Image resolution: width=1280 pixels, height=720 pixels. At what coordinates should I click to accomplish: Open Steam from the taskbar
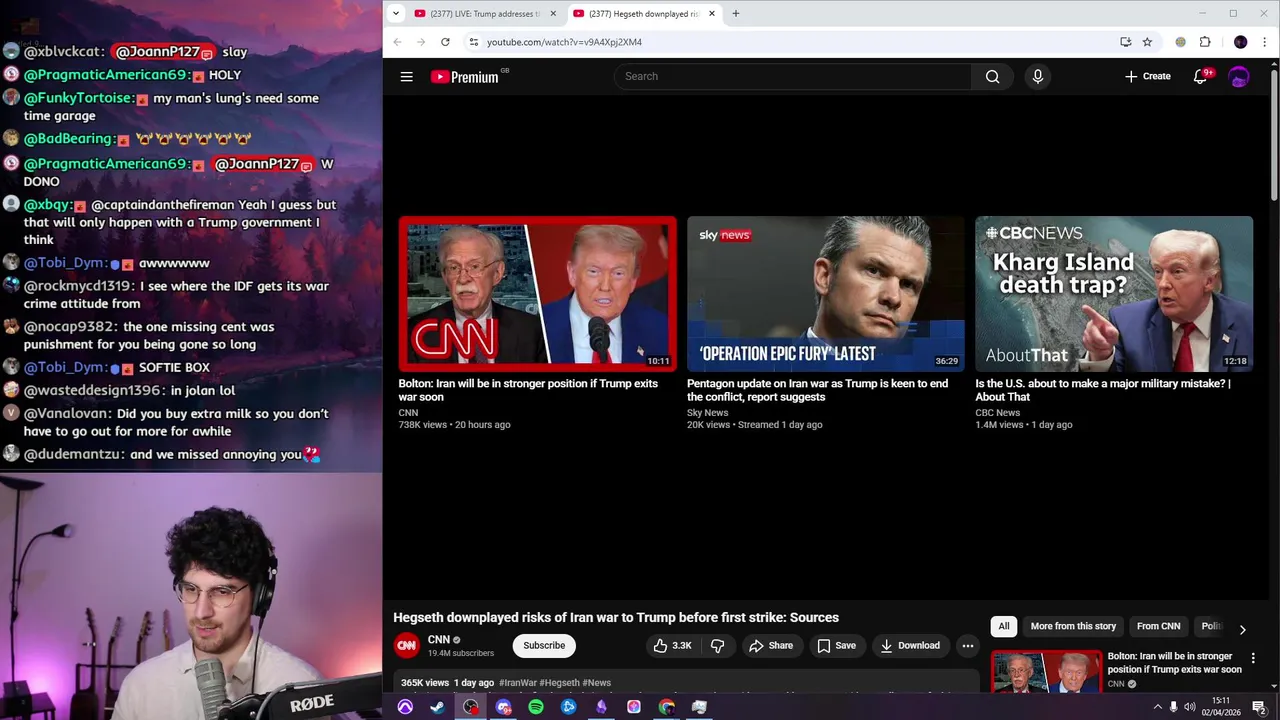click(x=438, y=707)
